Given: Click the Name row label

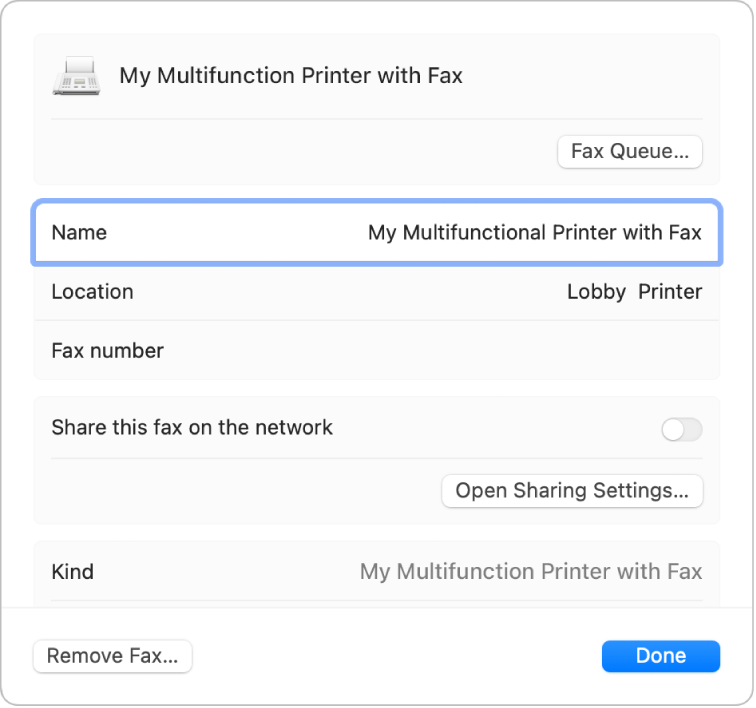Looking at the screenshot, I should pyautogui.click(x=79, y=233).
